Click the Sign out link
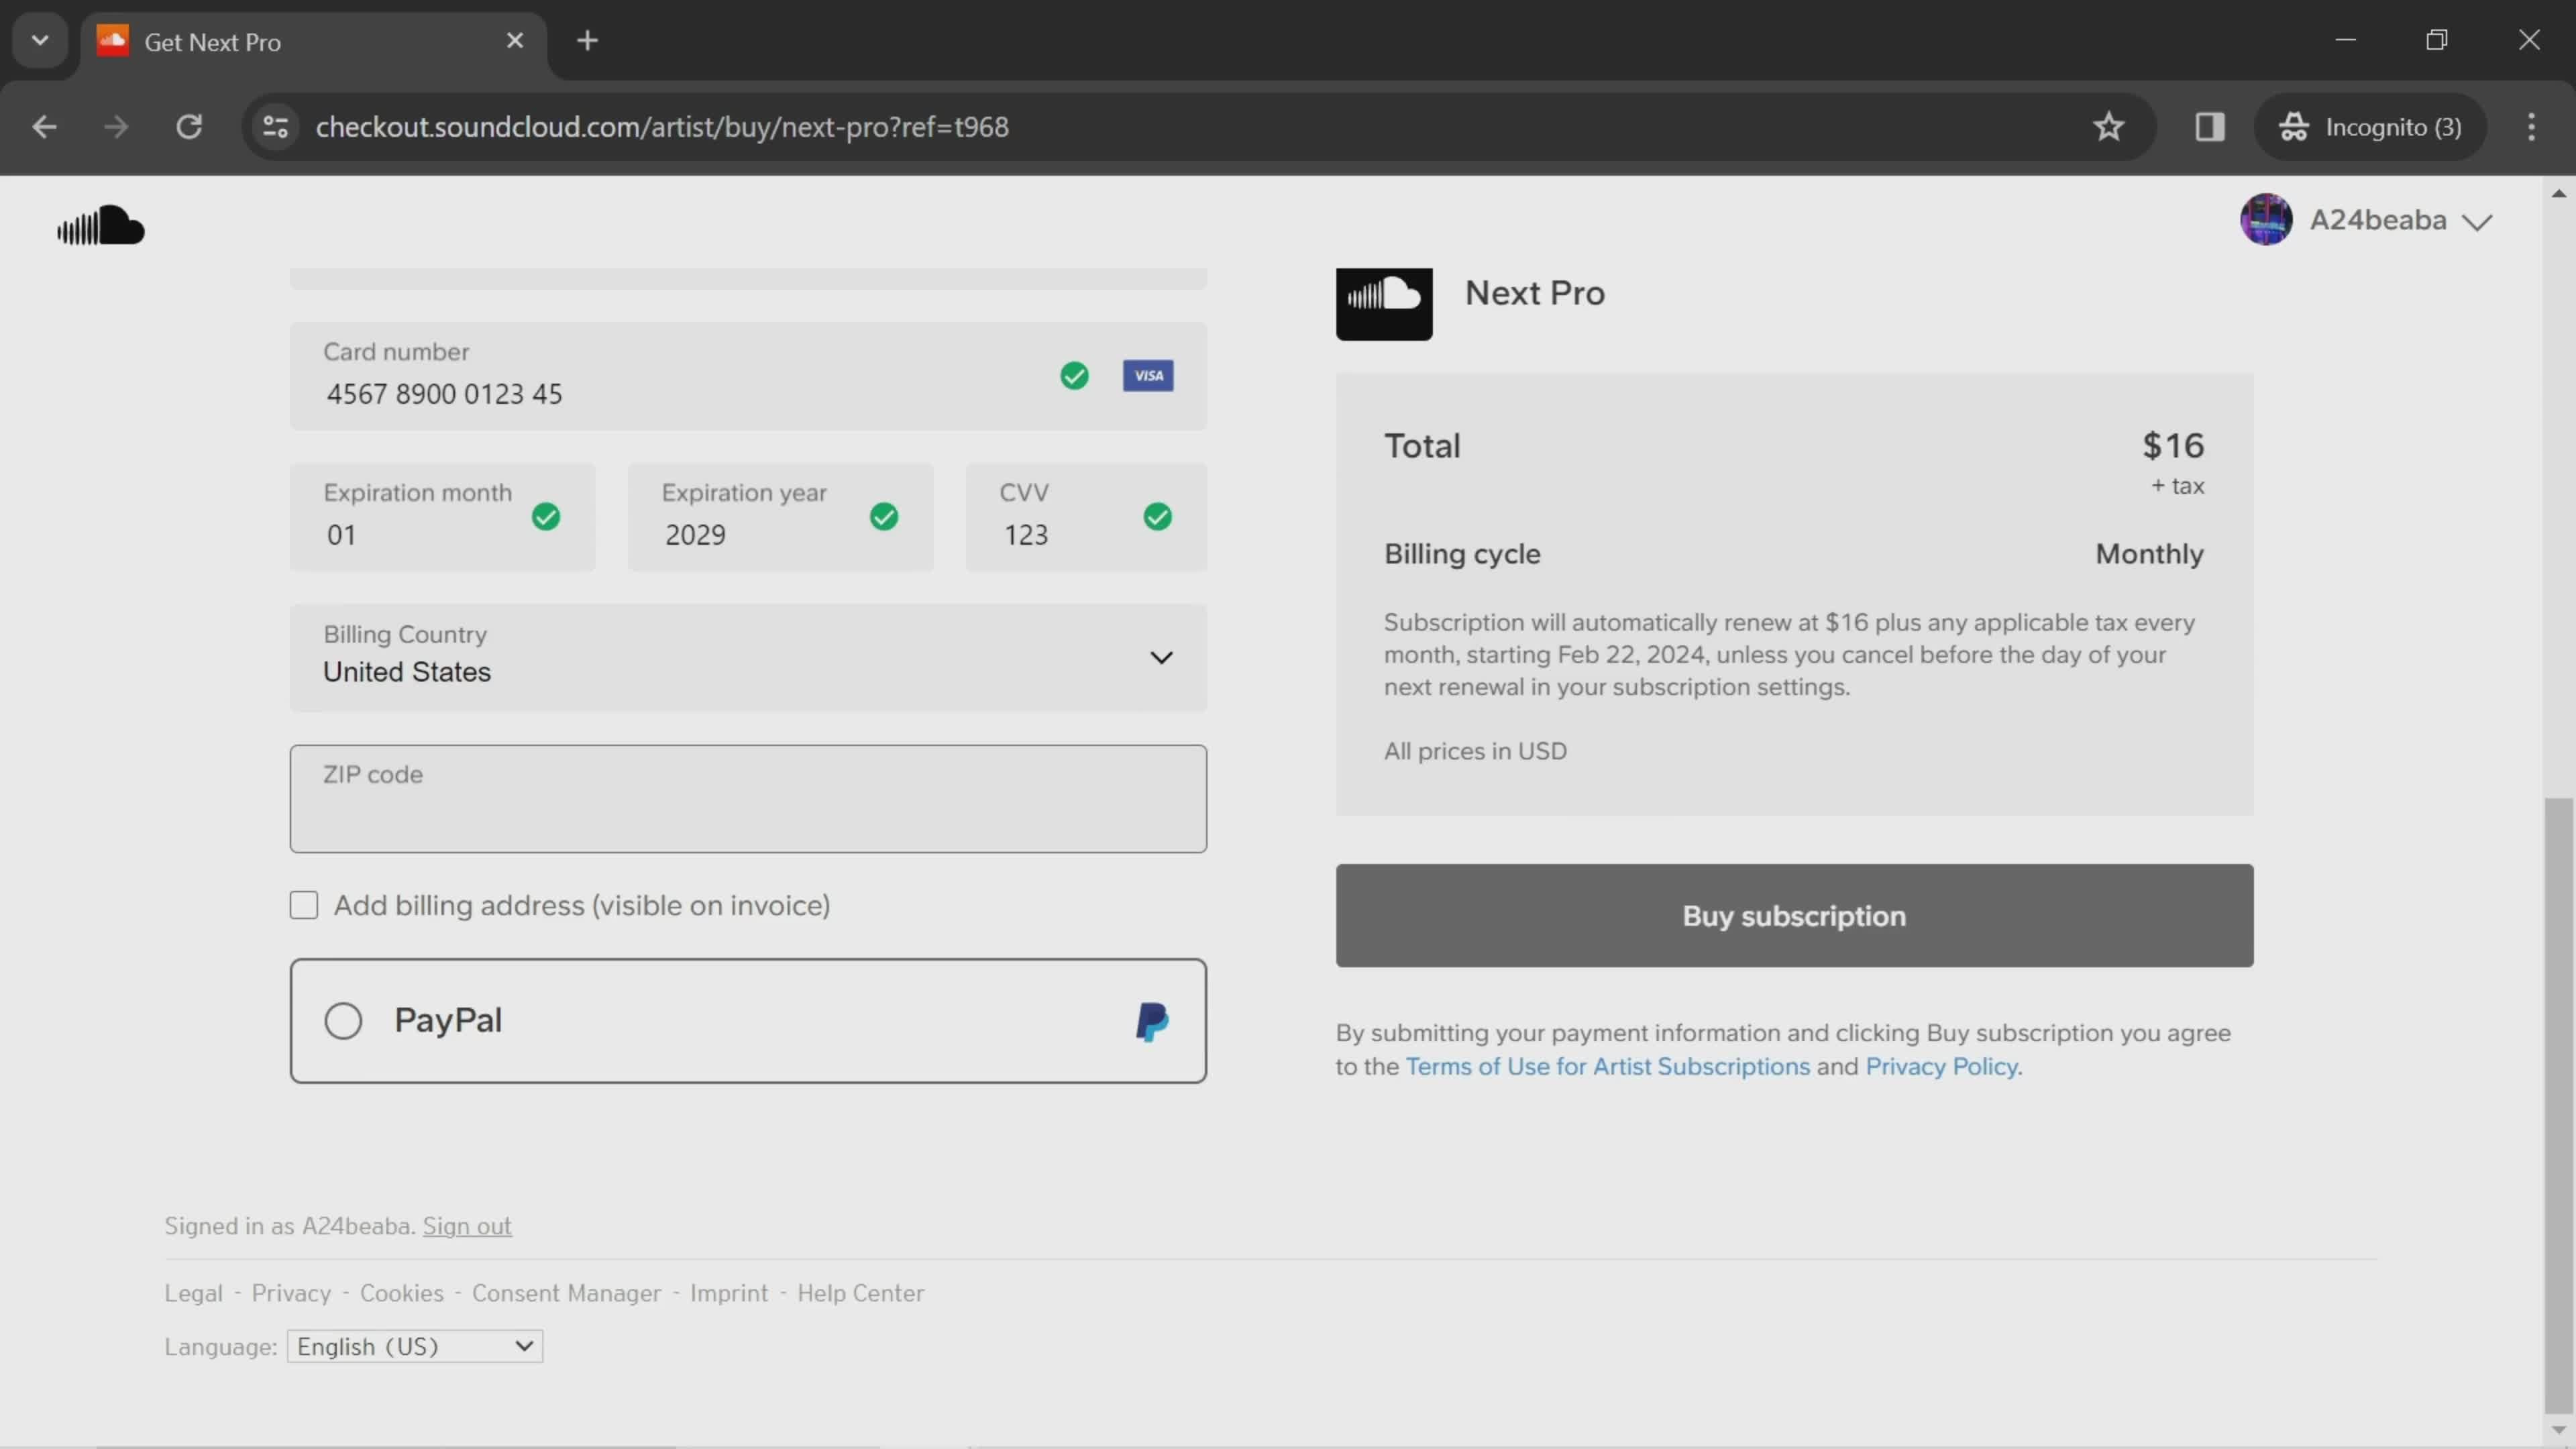 [x=469, y=1224]
